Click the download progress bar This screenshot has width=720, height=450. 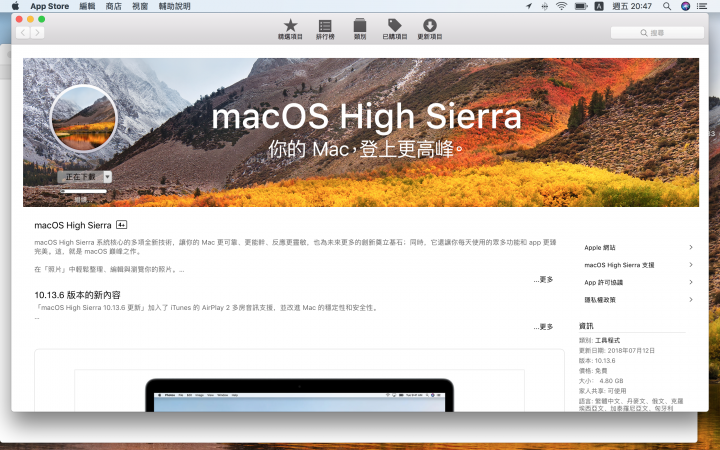tap(83, 191)
